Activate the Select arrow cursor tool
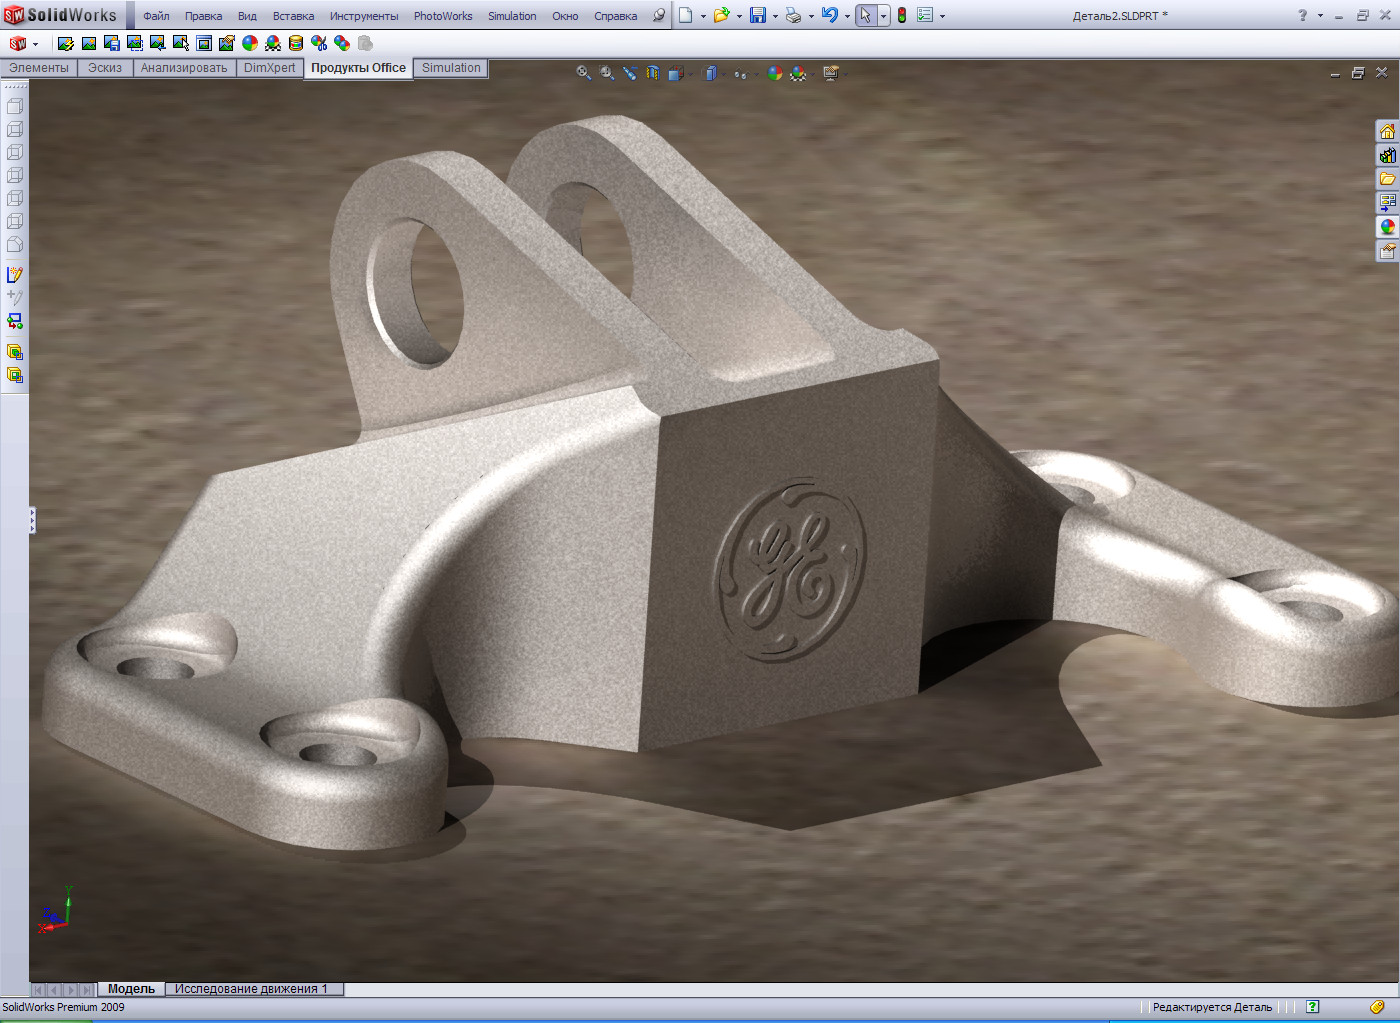1400x1023 pixels. point(866,15)
